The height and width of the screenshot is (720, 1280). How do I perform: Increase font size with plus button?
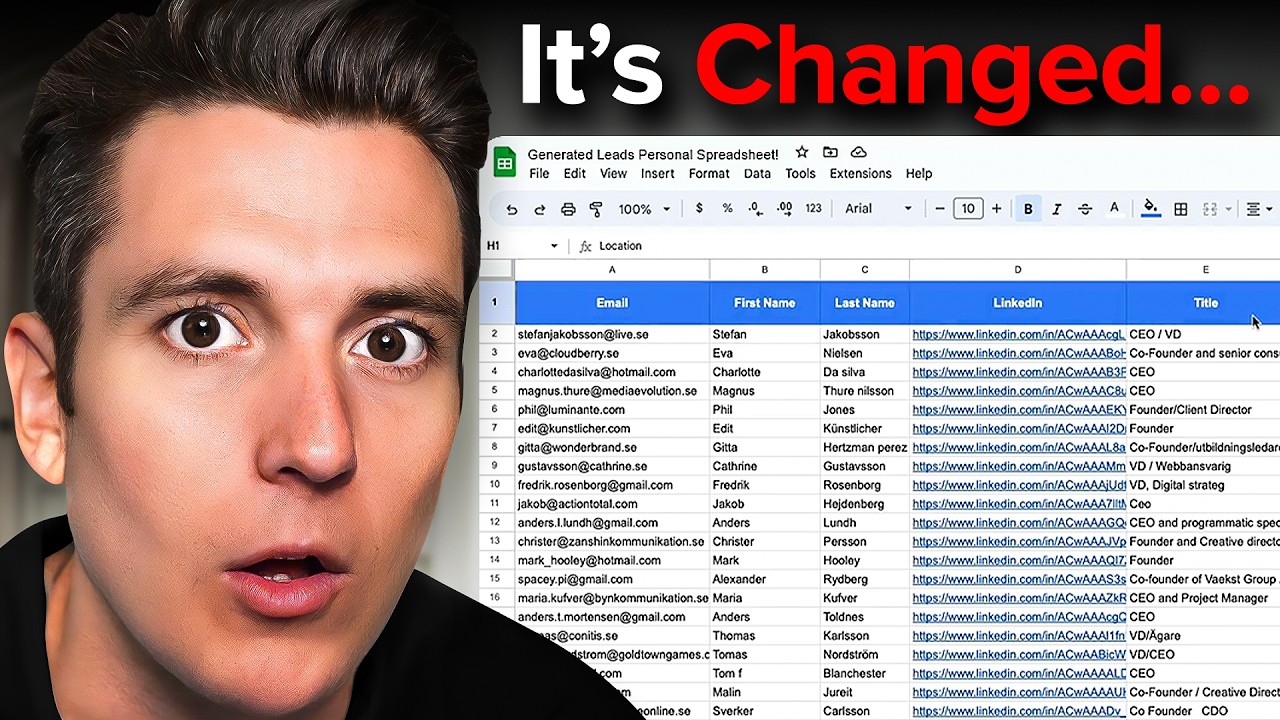[x=996, y=209]
